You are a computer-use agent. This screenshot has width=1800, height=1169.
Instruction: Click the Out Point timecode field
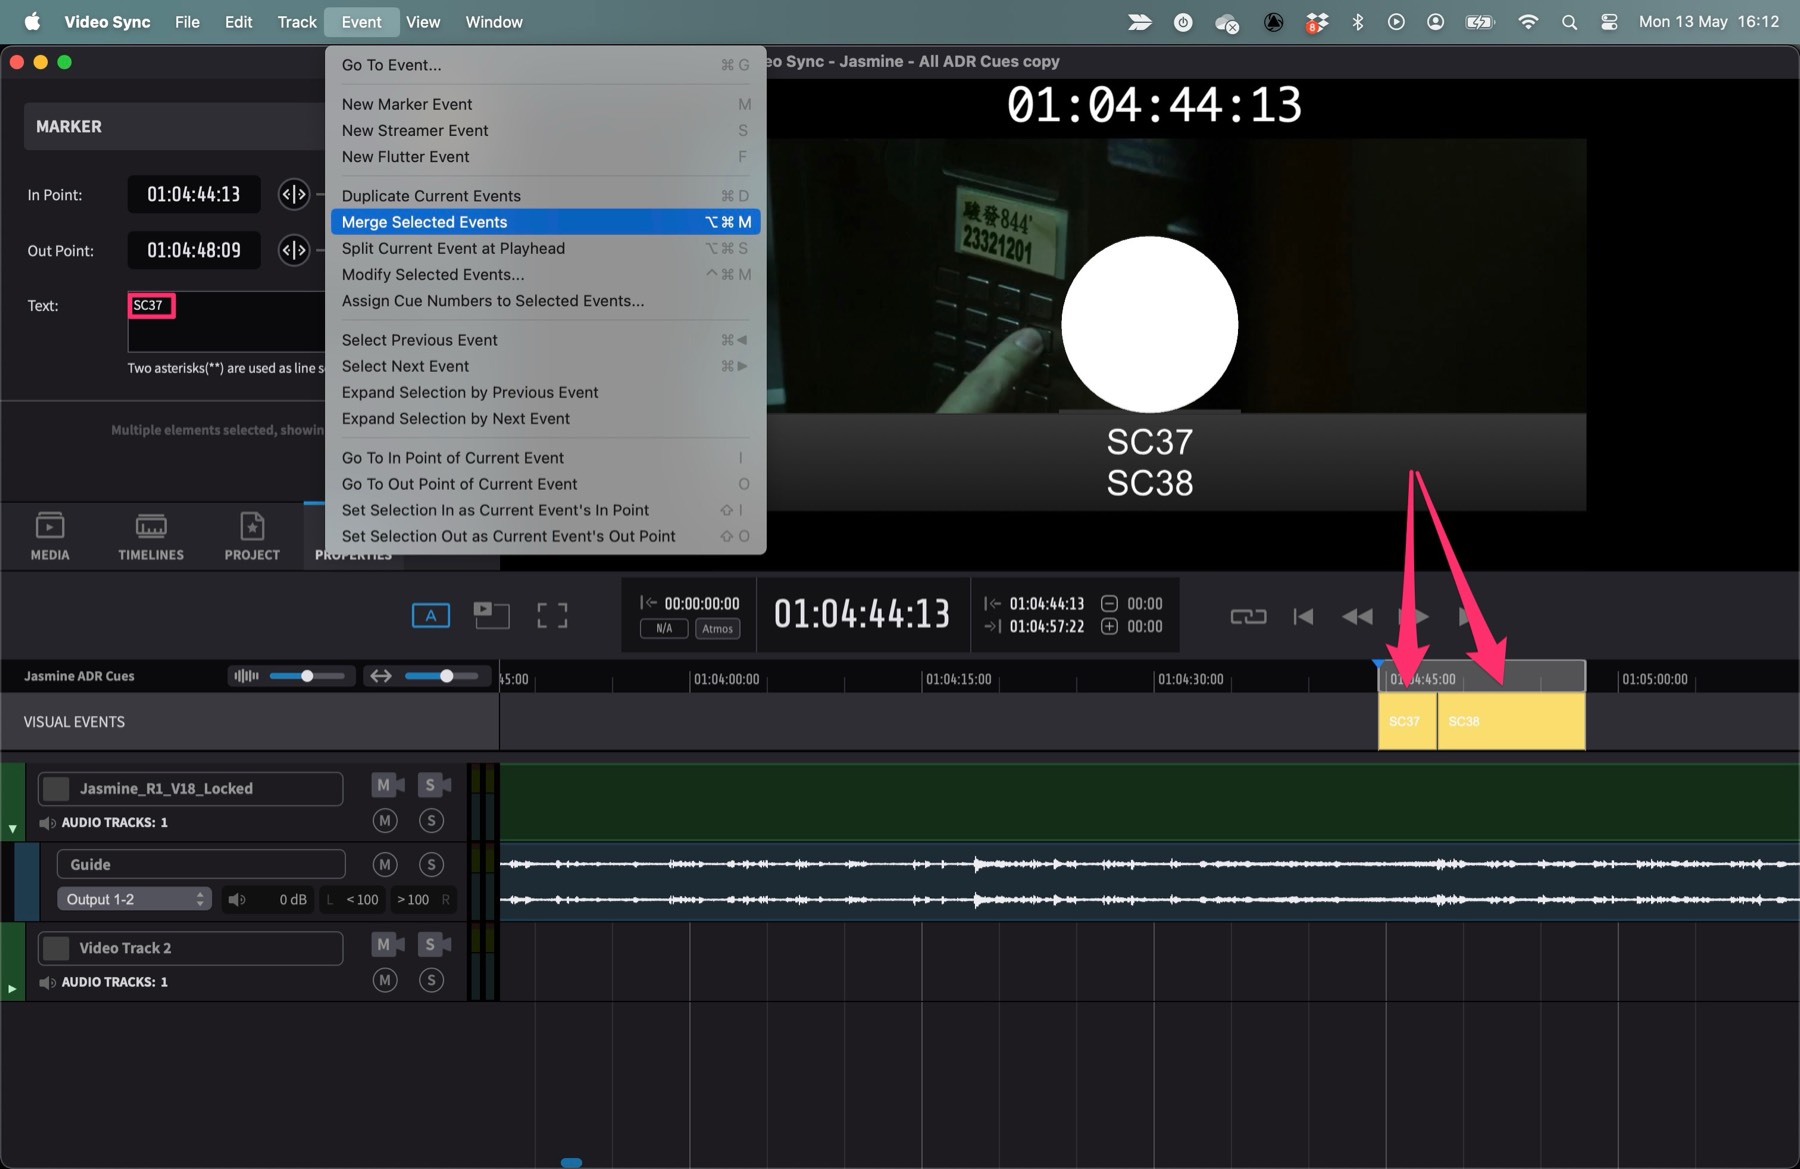tap(194, 250)
